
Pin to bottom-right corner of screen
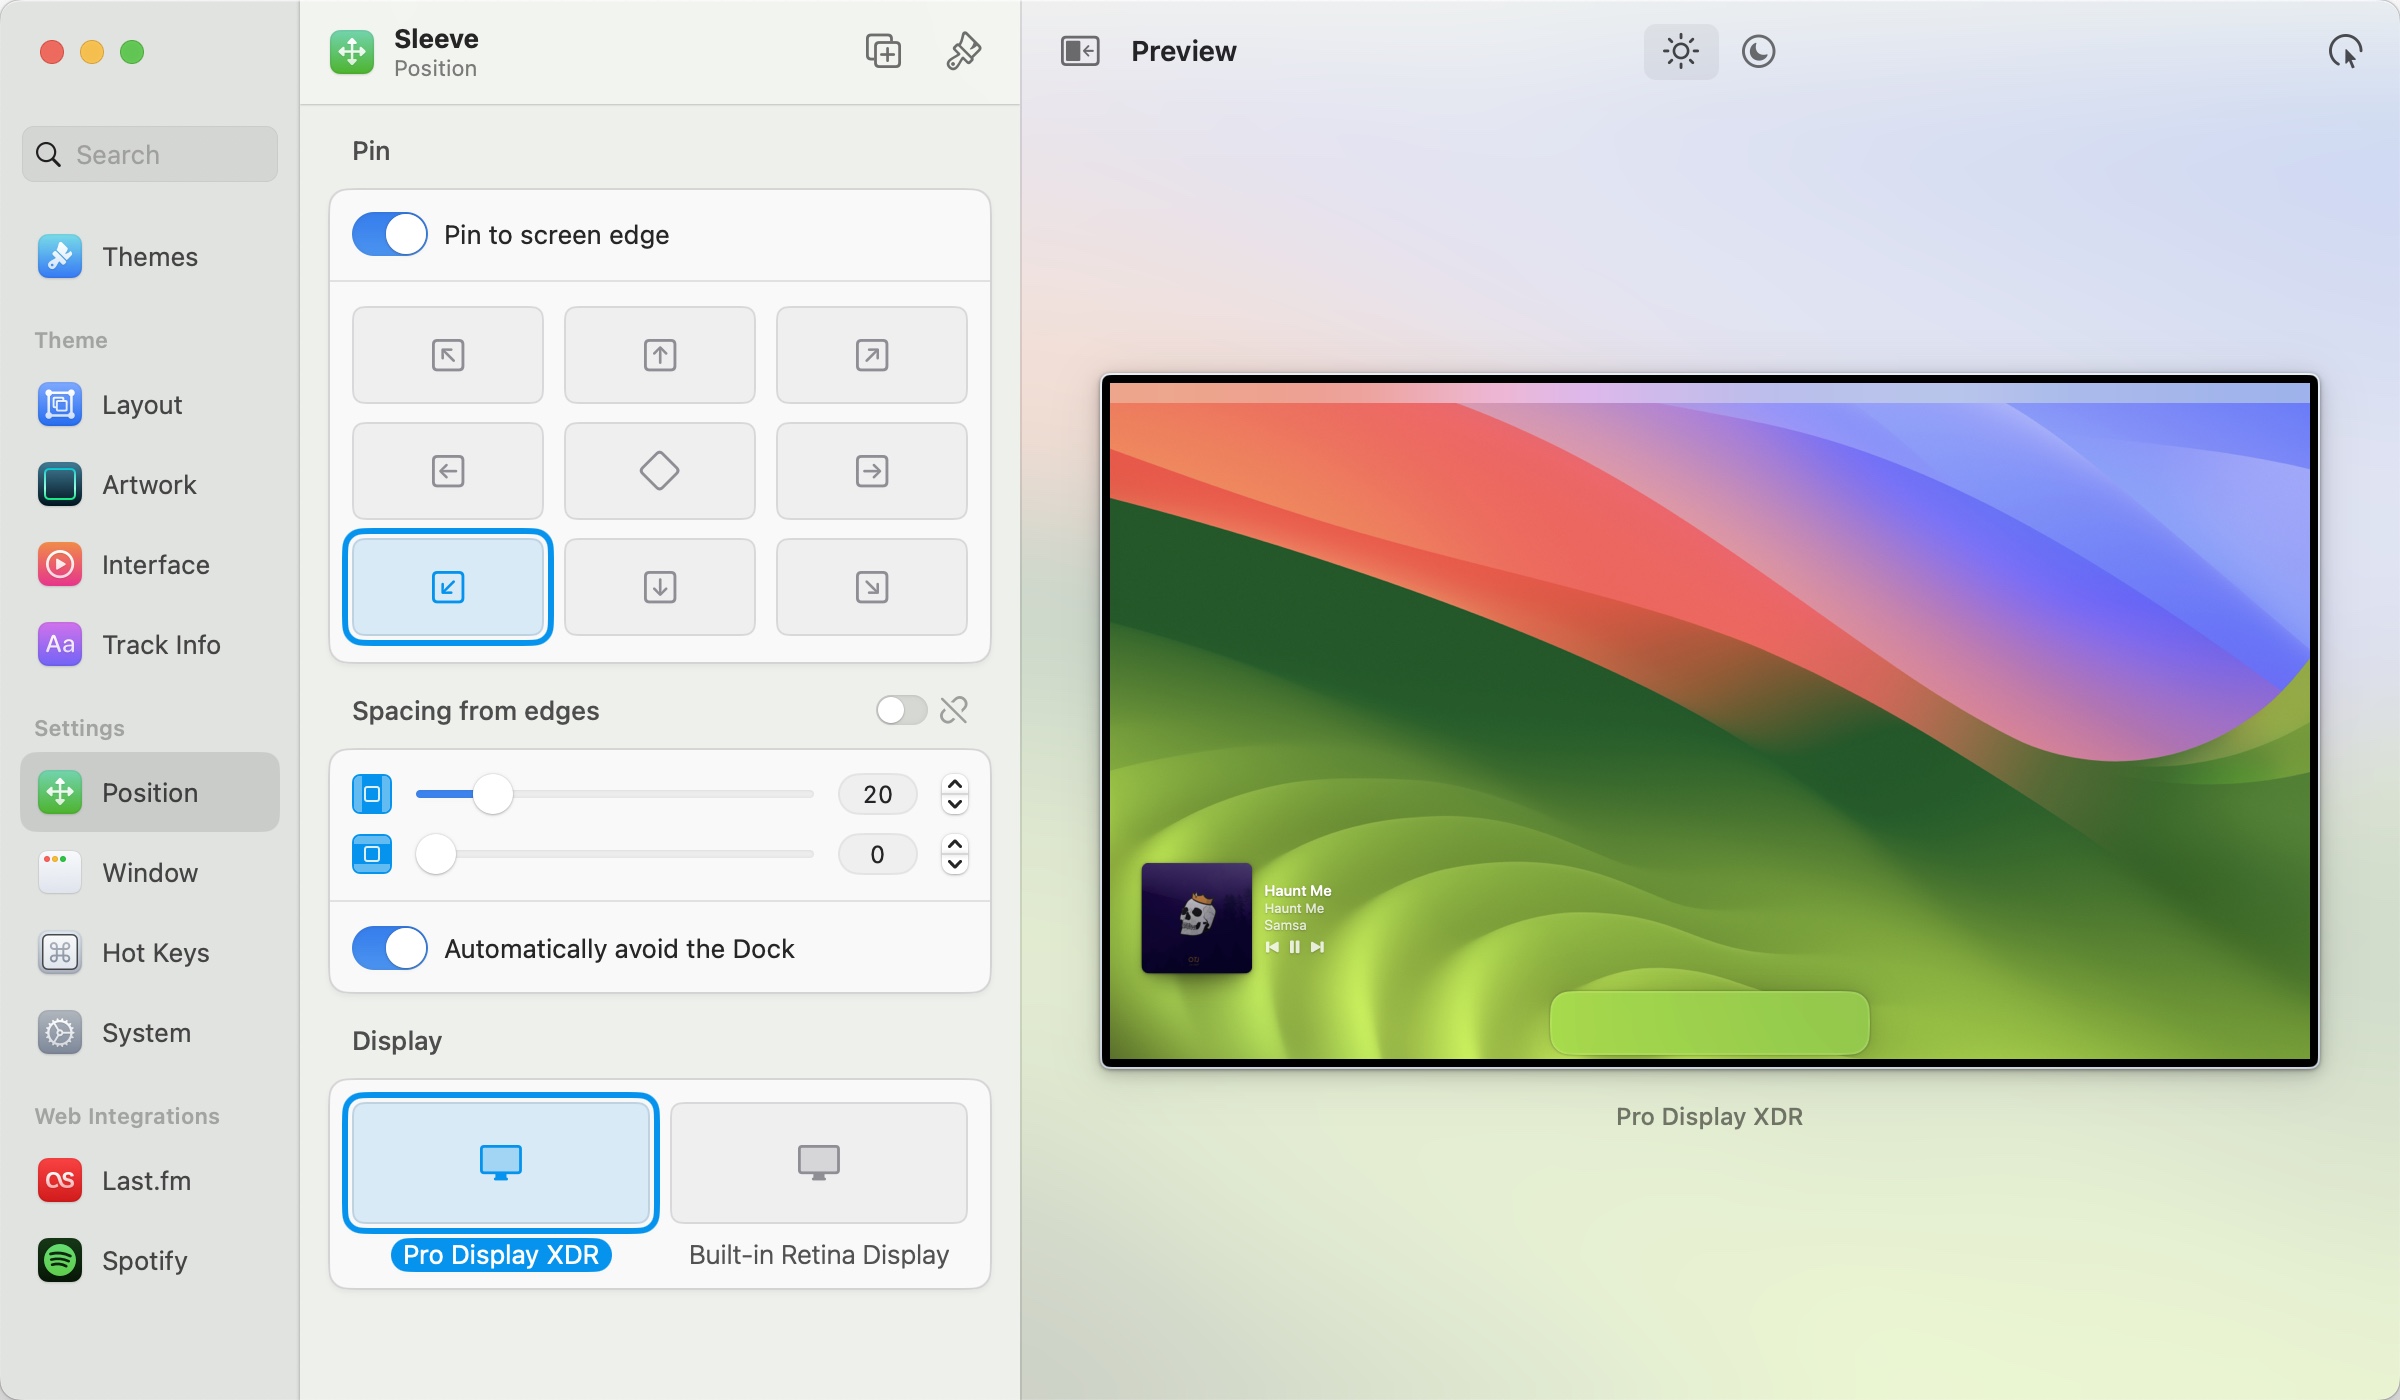[x=872, y=587]
